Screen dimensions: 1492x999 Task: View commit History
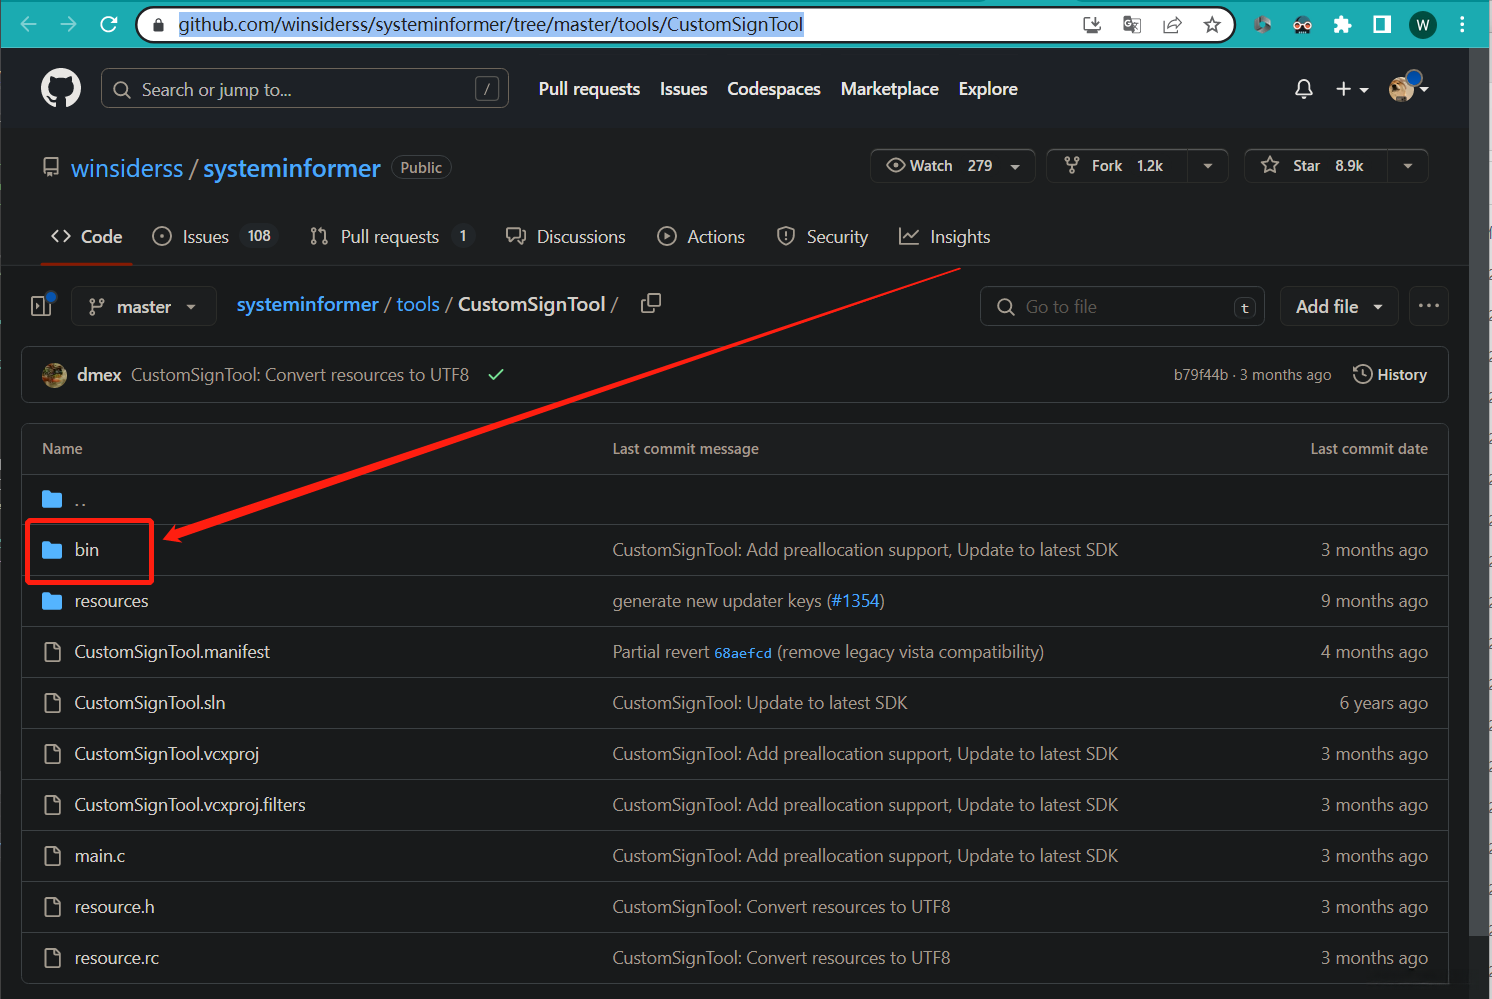pos(1390,375)
